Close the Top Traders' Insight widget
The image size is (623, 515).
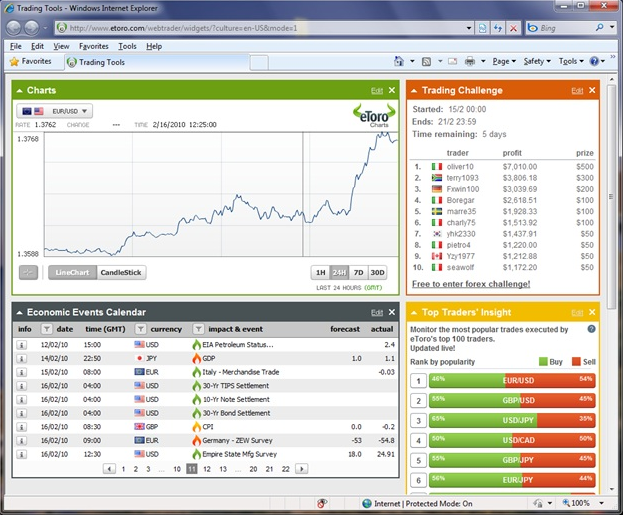[592, 312]
